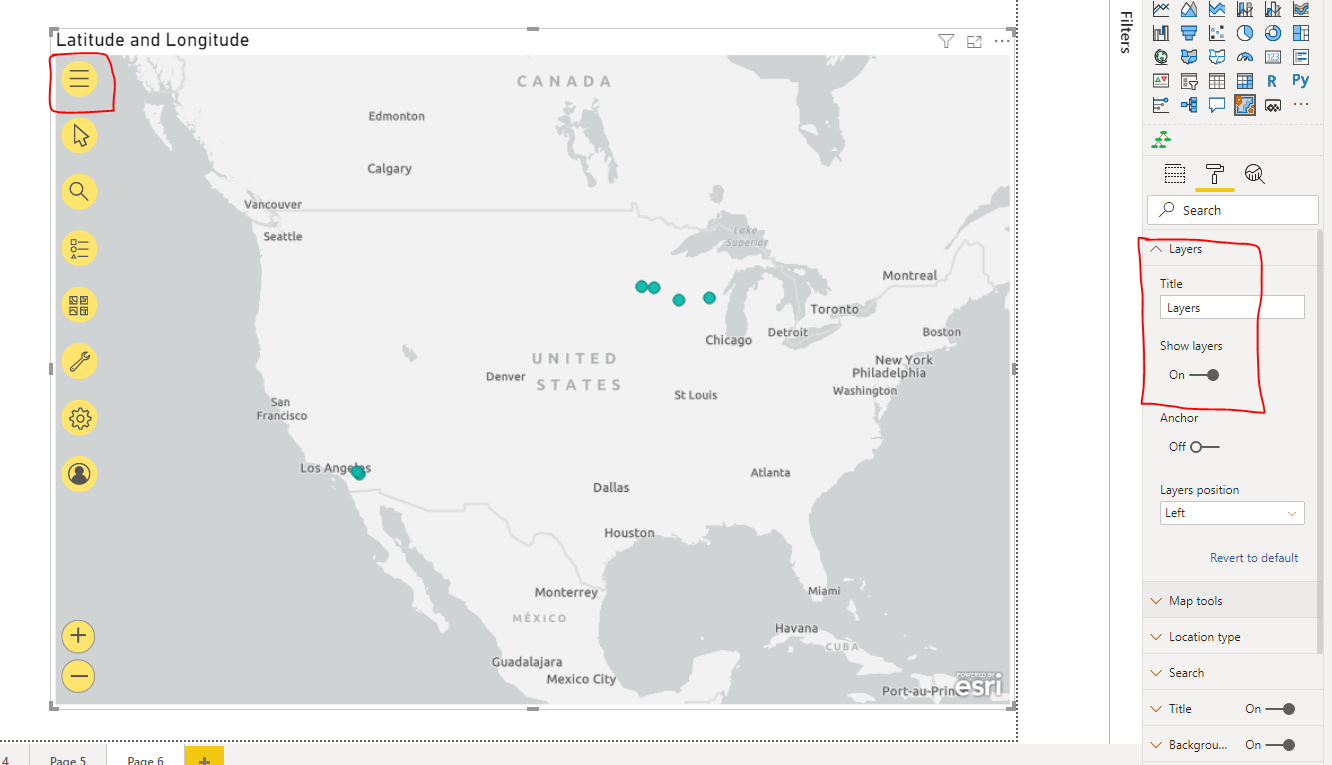The width and height of the screenshot is (1332, 765).
Task: Select the Q&A speech bubble visual
Action: pyautogui.click(x=1217, y=105)
